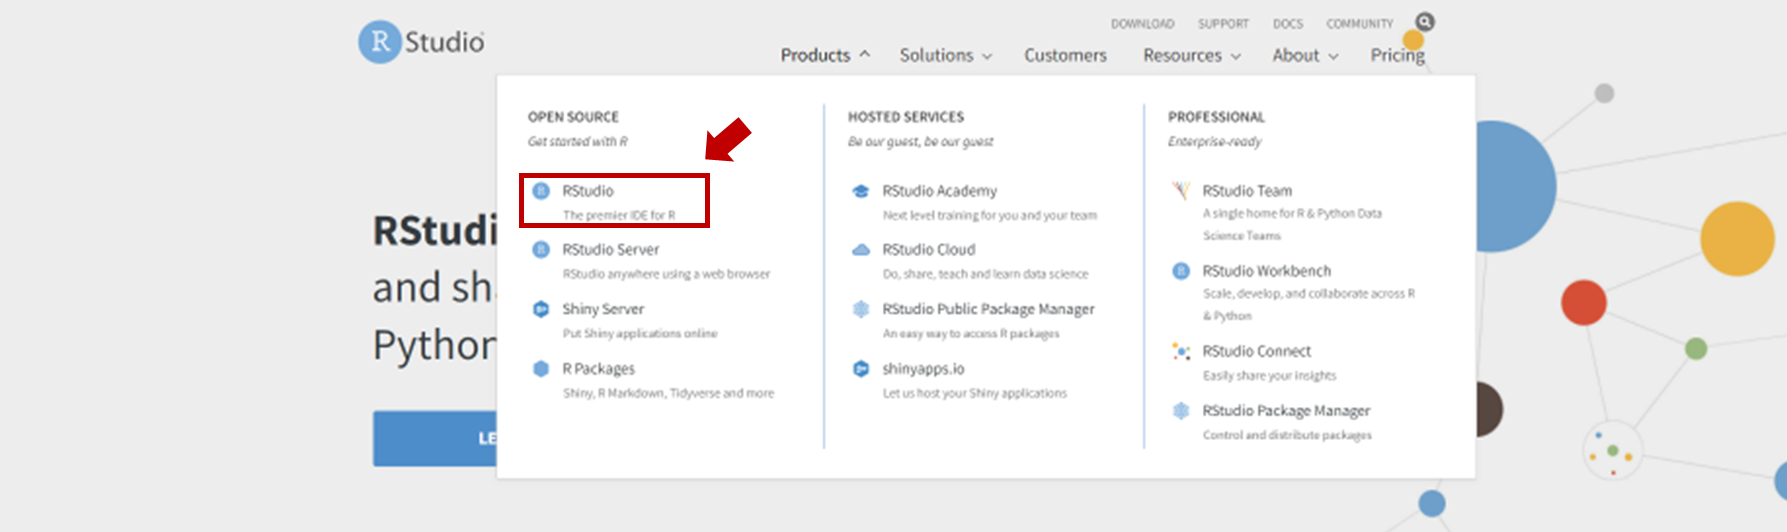Click the PROFESSIONAL column heading
The height and width of the screenshot is (532, 1787).
pyautogui.click(x=1216, y=117)
